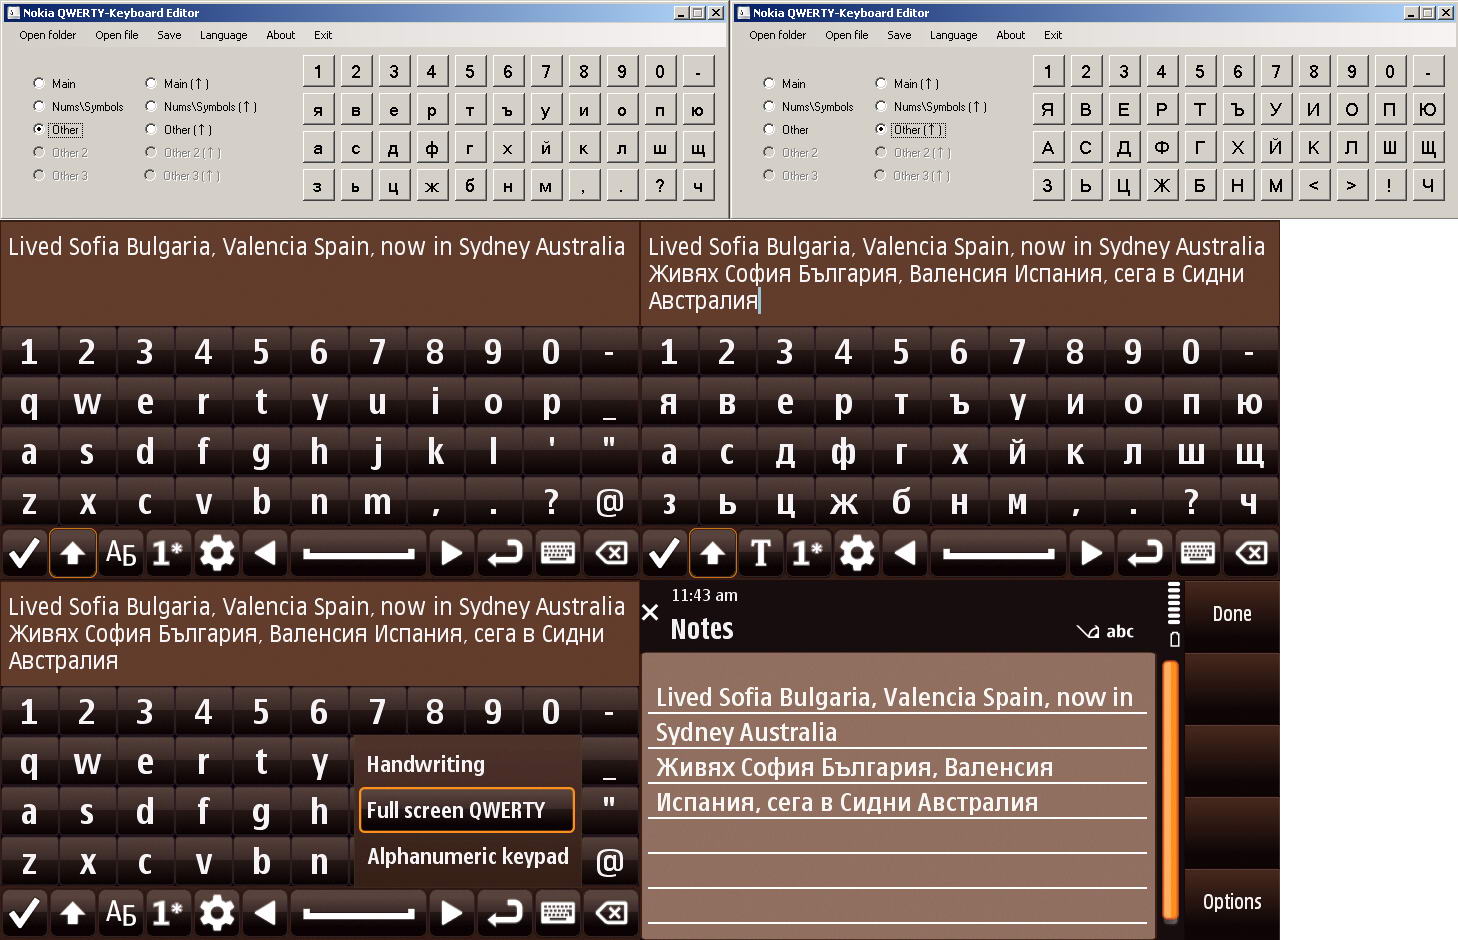The image size is (1458, 940).
Task: Tap enter key on Cyrillic keyboard
Action: pyautogui.click(x=1145, y=553)
